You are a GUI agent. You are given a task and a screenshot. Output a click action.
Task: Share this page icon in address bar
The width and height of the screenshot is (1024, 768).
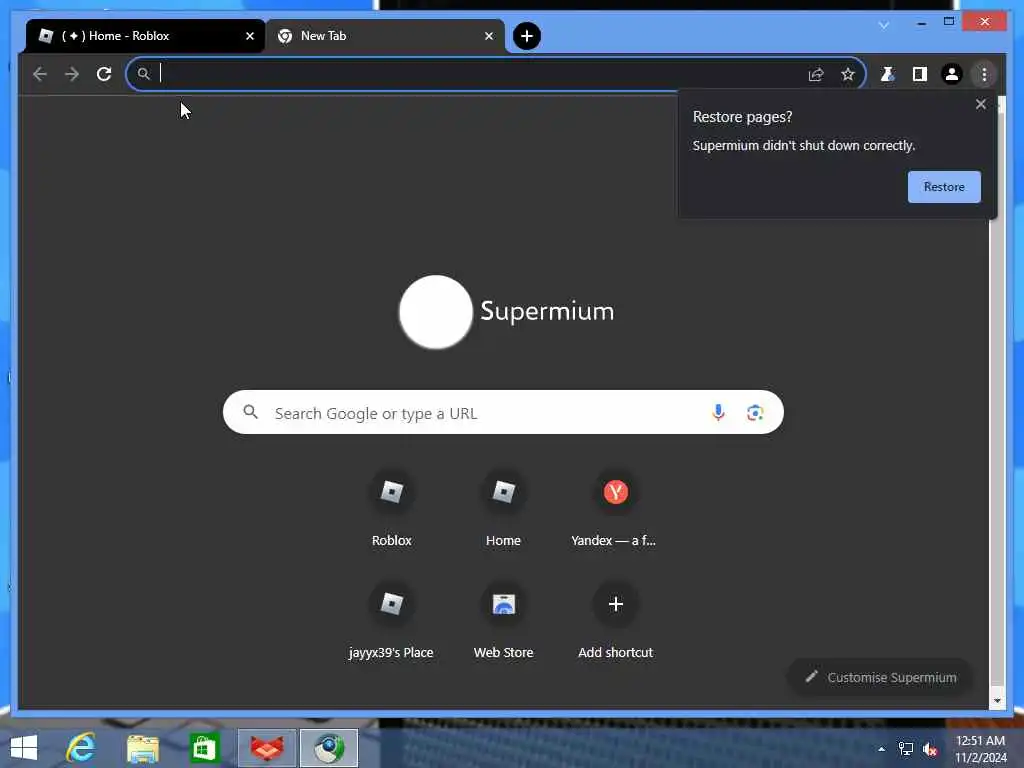click(x=816, y=74)
